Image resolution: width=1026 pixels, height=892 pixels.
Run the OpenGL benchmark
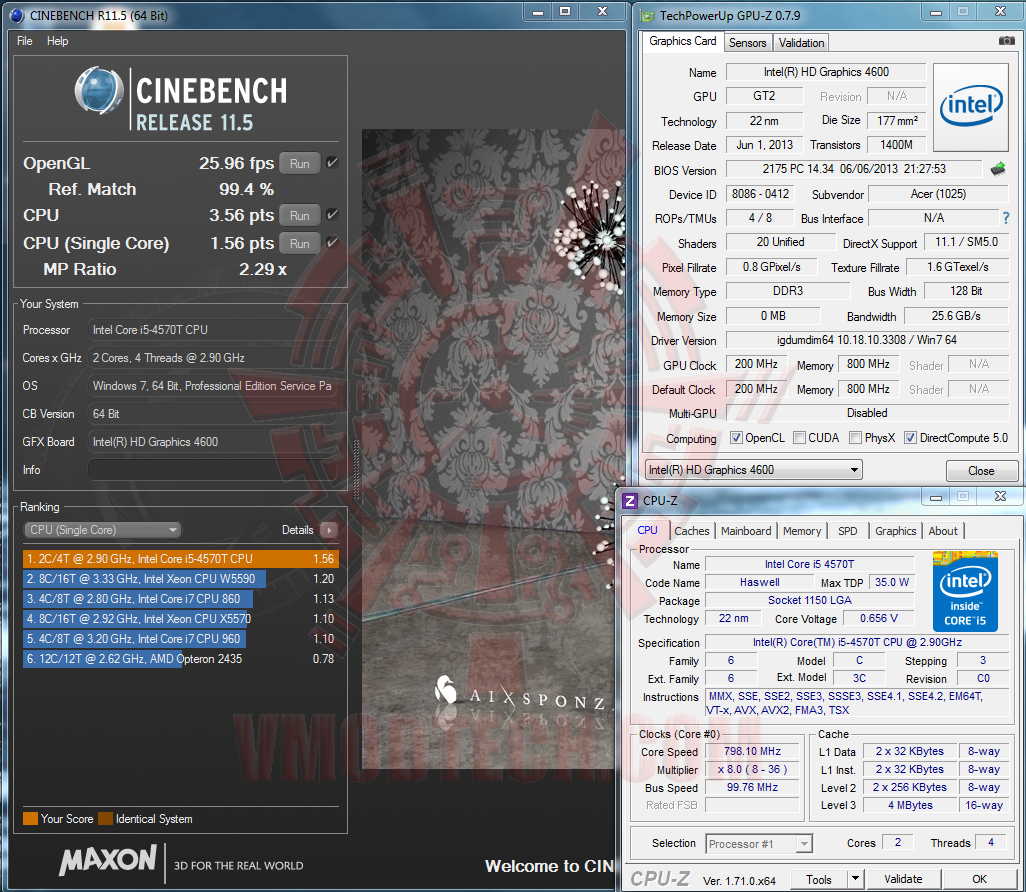tap(300, 164)
